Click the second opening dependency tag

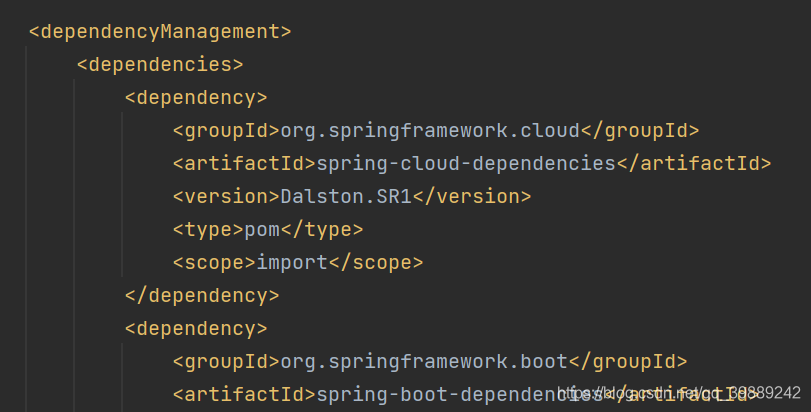click(196, 329)
